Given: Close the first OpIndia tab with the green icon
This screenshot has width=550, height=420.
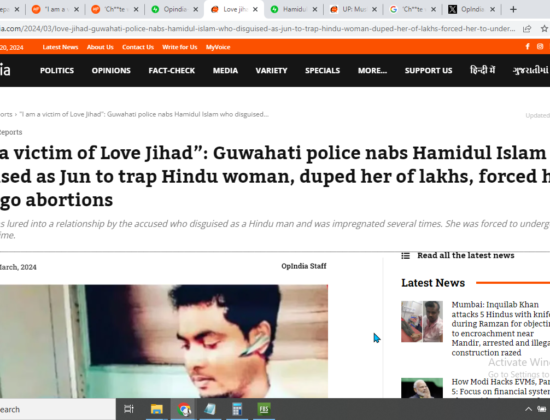Looking at the screenshot, I should click(x=196, y=9).
